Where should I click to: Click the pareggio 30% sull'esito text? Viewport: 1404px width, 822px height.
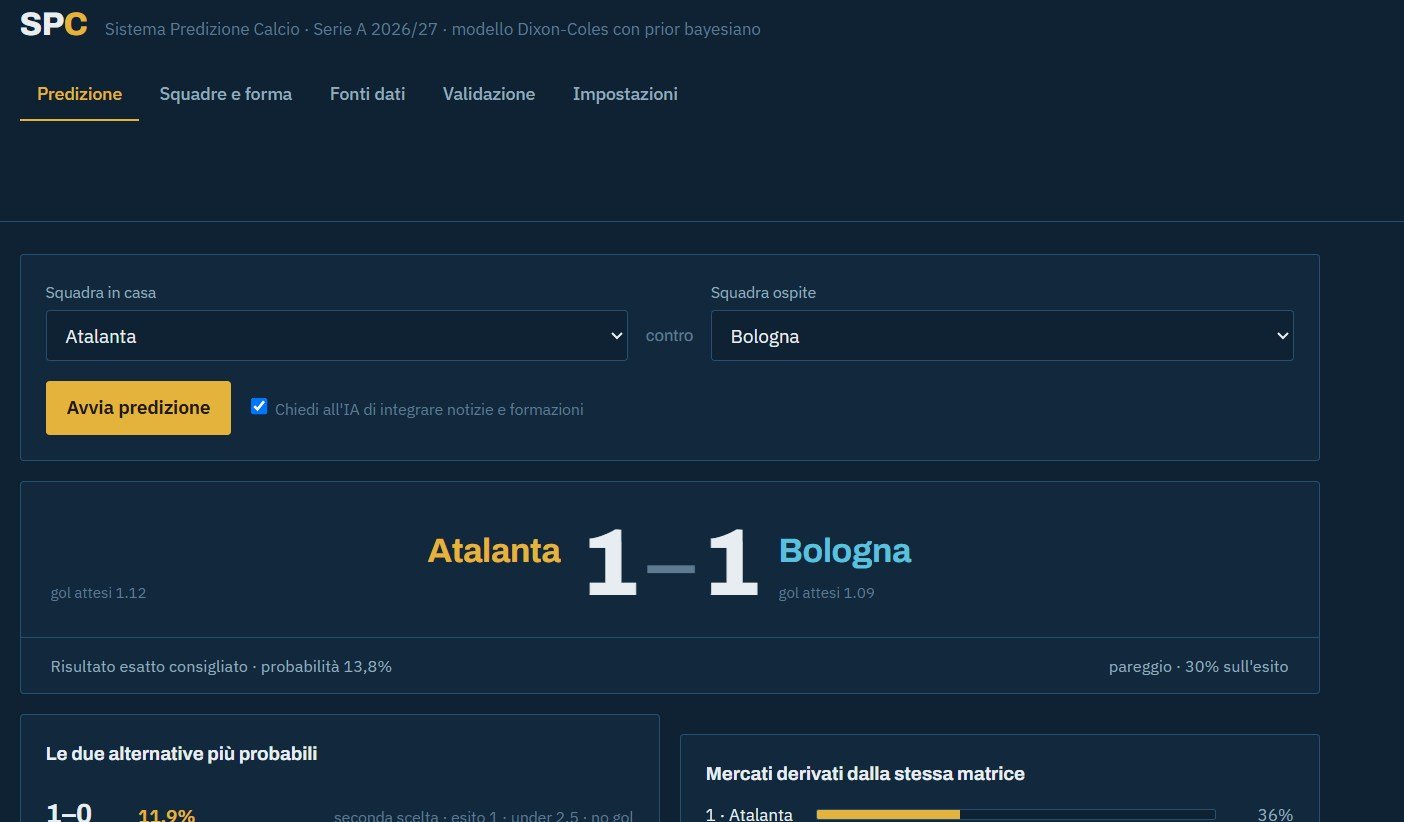pos(1198,666)
